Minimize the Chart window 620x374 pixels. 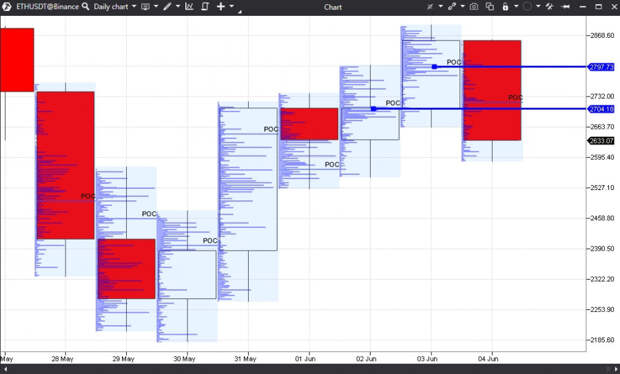pyautogui.click(x=582, y=7)
